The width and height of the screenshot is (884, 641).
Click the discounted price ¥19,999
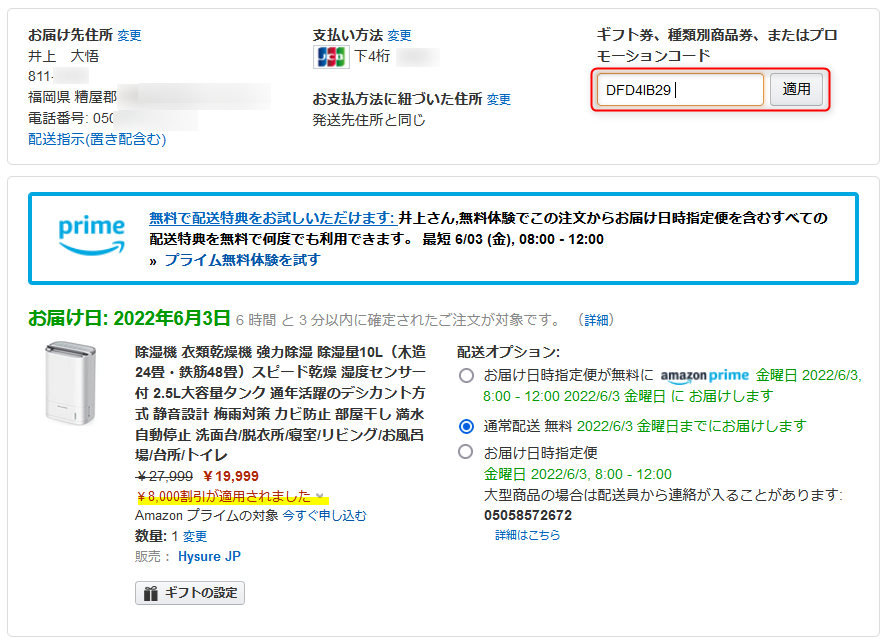coord(231,476)
